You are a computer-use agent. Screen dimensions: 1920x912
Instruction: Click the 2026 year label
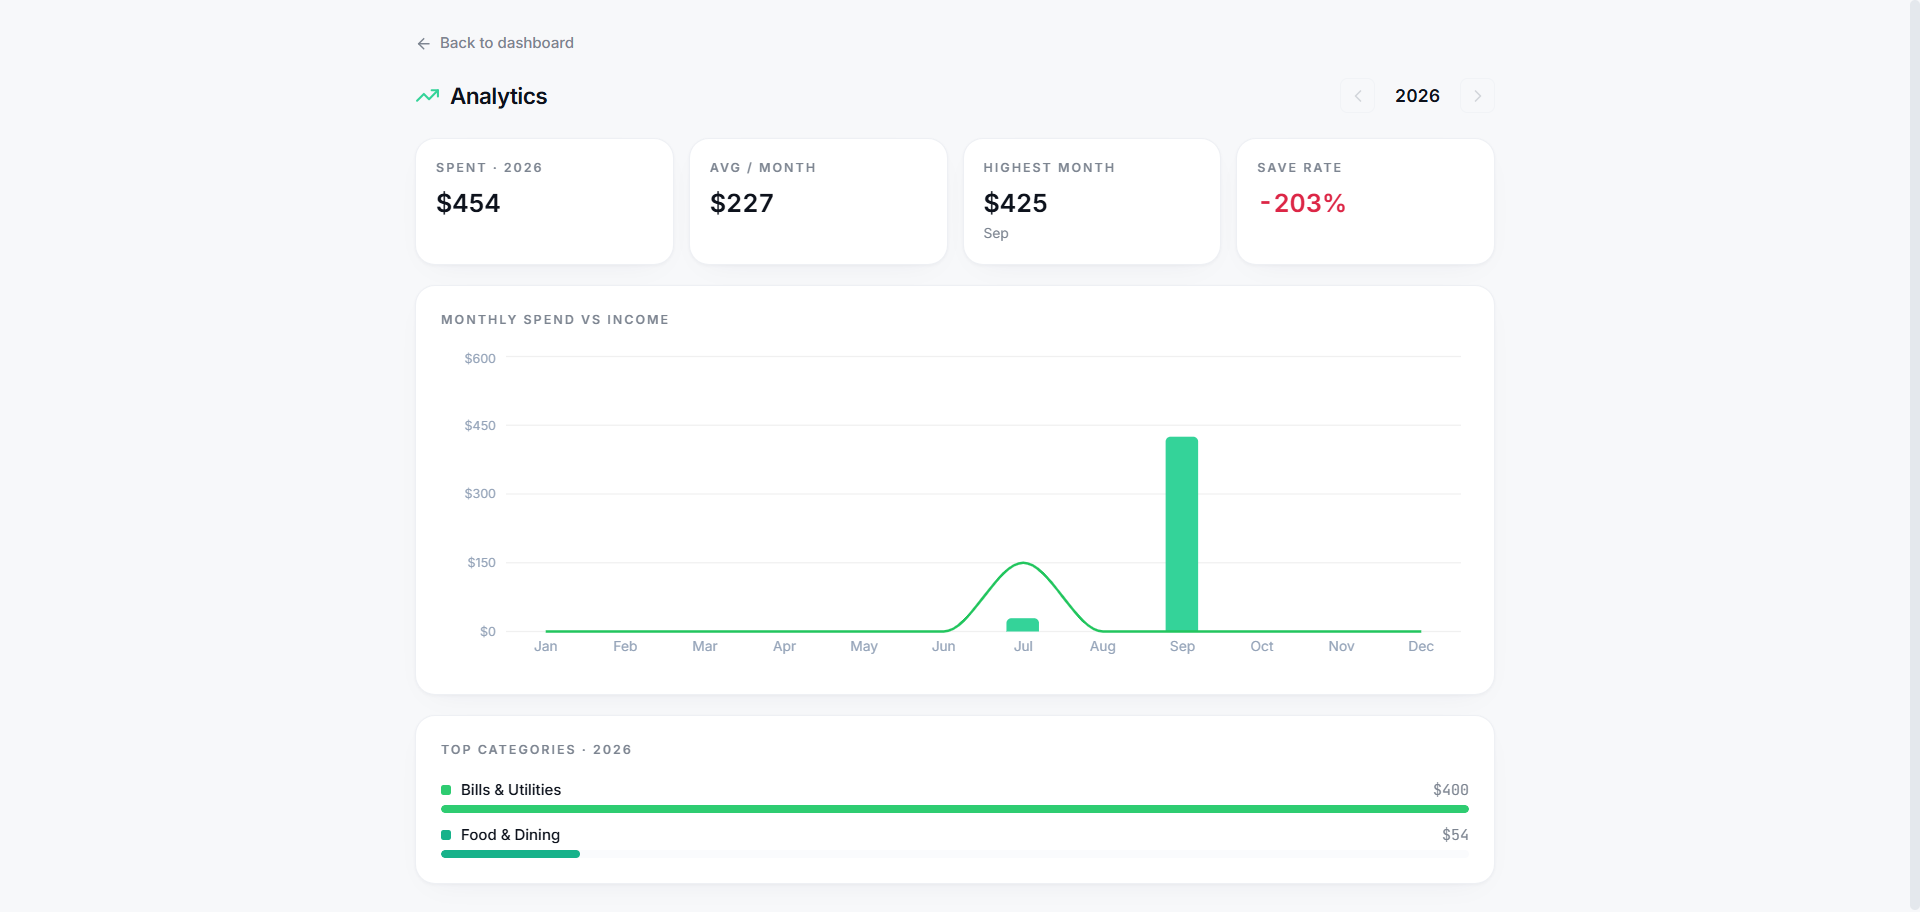[x=1417, y=96]
